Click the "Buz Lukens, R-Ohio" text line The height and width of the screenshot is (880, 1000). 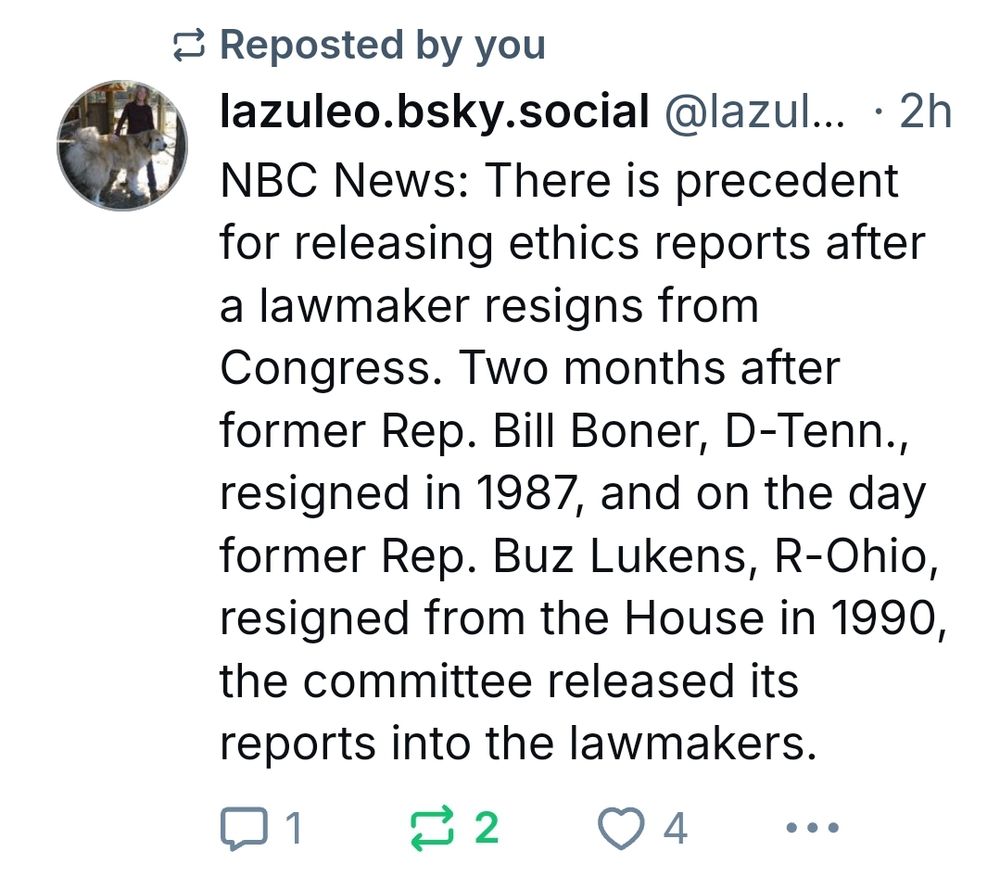(716, 557)
